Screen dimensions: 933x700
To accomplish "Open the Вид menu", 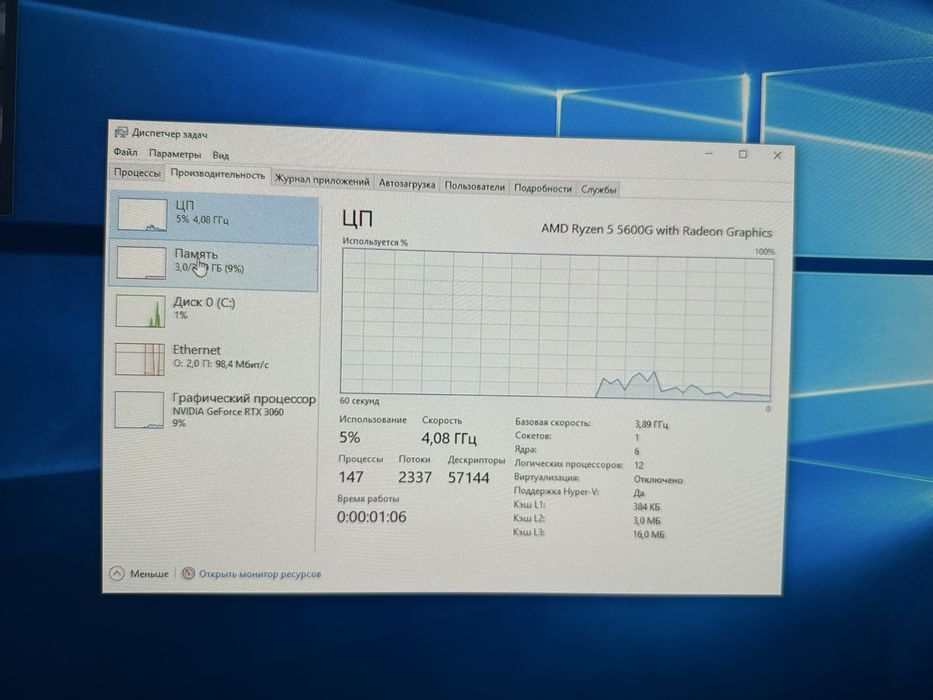I will [221, 155].
